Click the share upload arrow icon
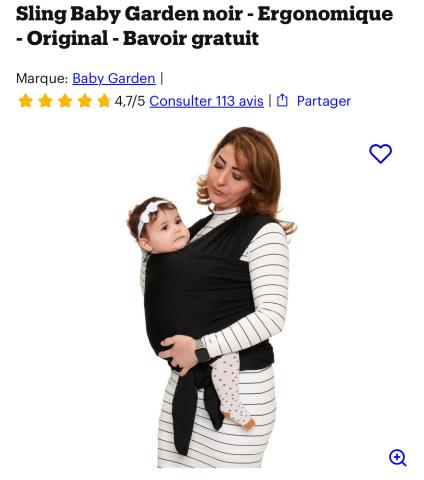The width and height of the screenshot is (424, 480). point(282,100)
